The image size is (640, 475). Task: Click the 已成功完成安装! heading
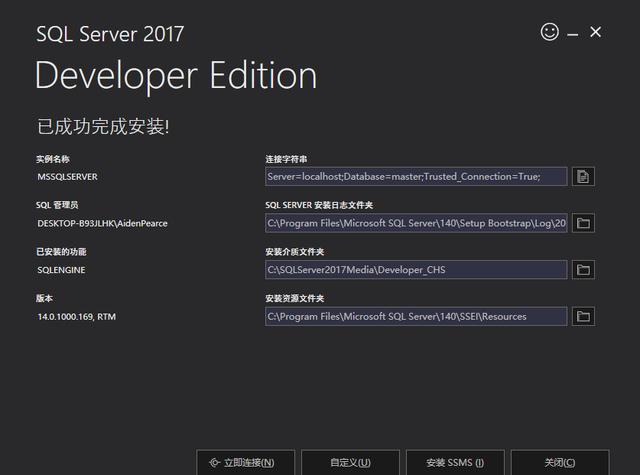click(x=103, y=126)
